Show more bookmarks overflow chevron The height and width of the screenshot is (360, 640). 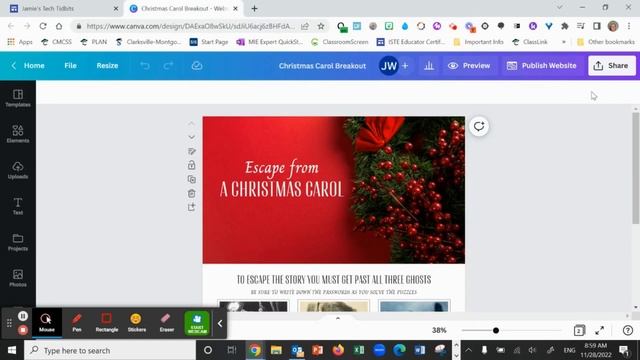[x=564, y=42]
